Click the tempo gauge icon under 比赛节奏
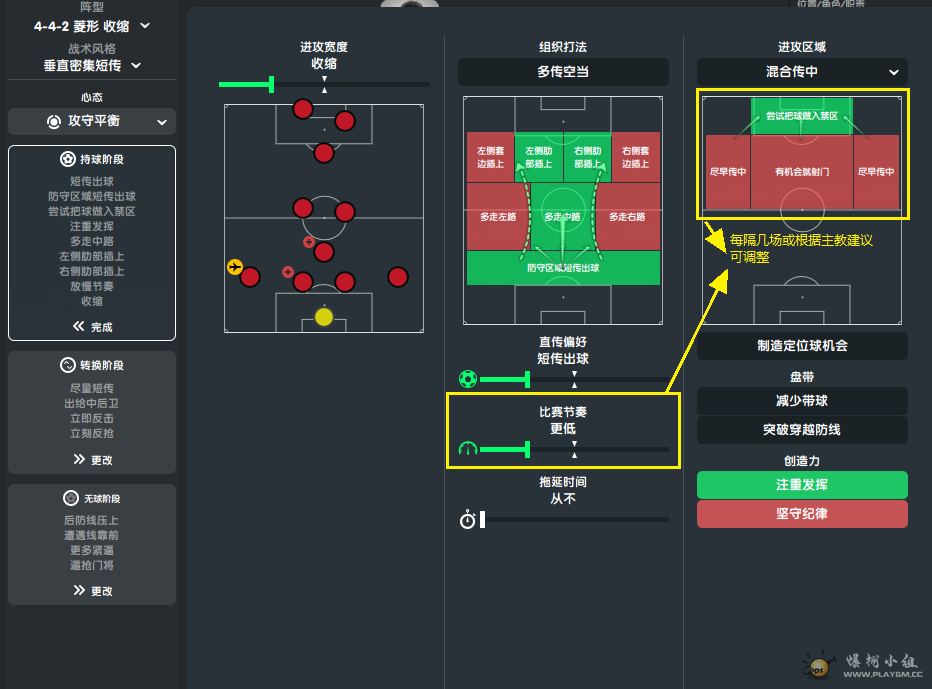The height and width of the screenshot is (689, 932). point(468,449)
